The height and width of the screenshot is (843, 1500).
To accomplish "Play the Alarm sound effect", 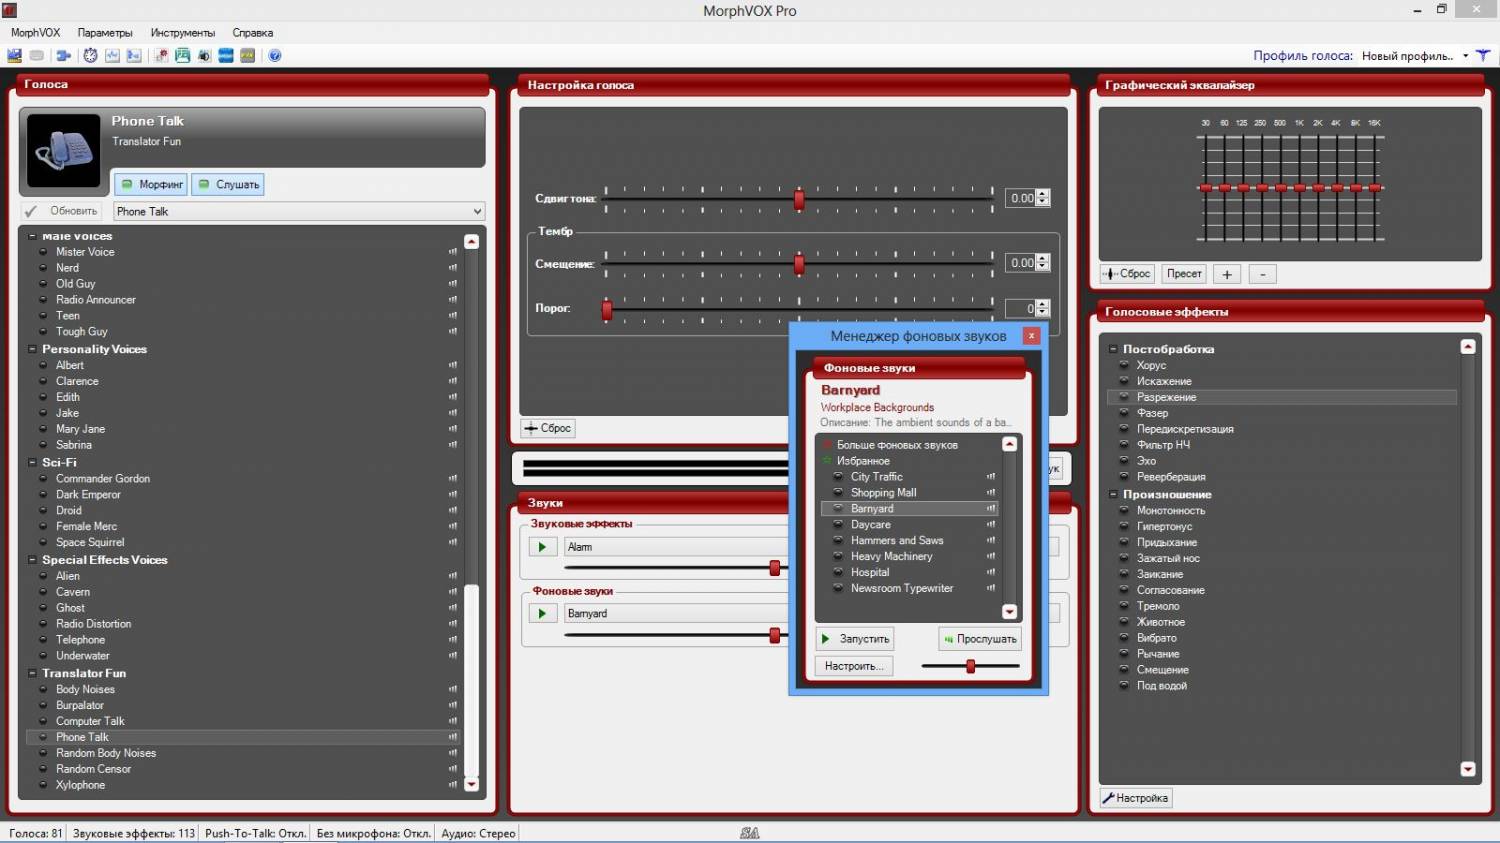I will [542, 547].
